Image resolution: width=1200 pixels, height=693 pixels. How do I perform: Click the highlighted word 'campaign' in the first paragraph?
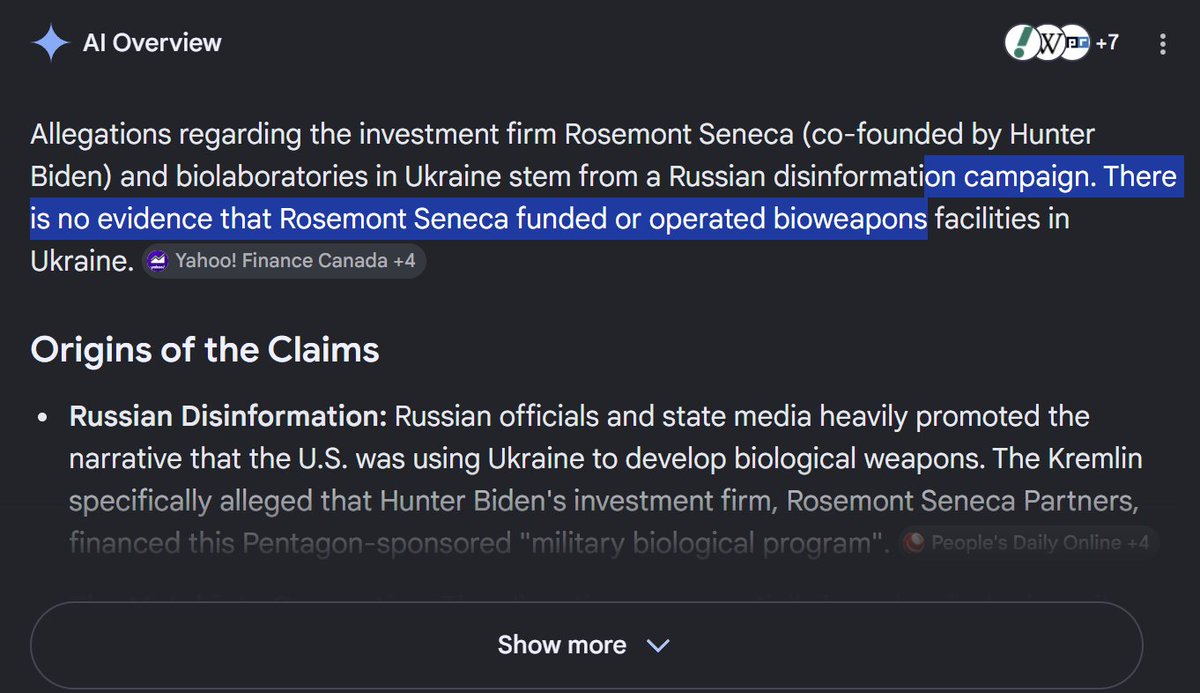[1023, 177]
